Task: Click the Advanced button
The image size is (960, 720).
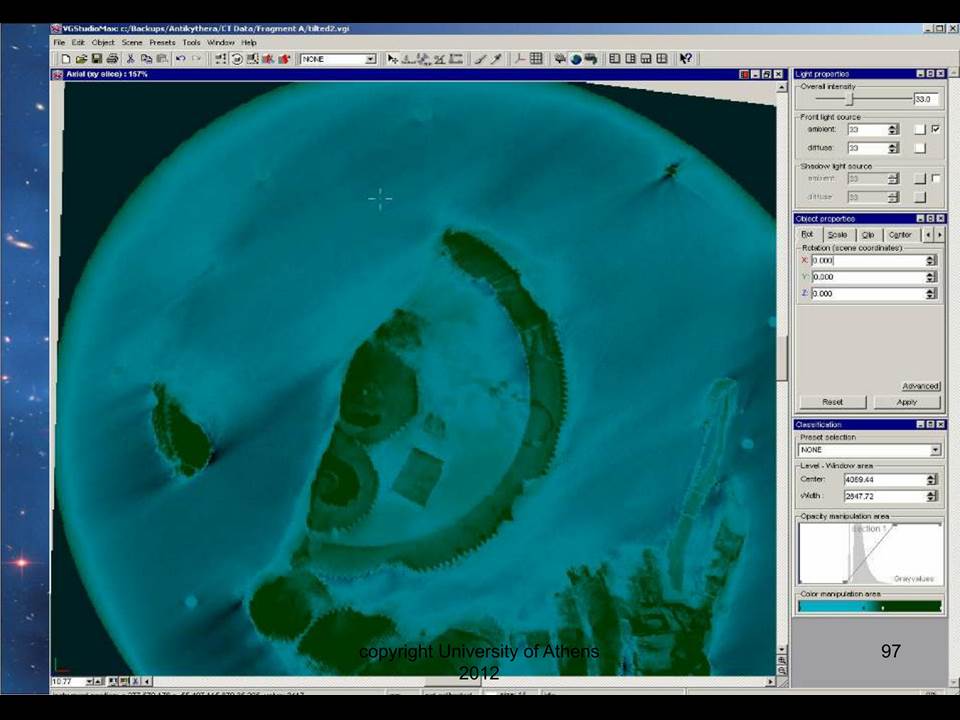Action: (920, 386)
